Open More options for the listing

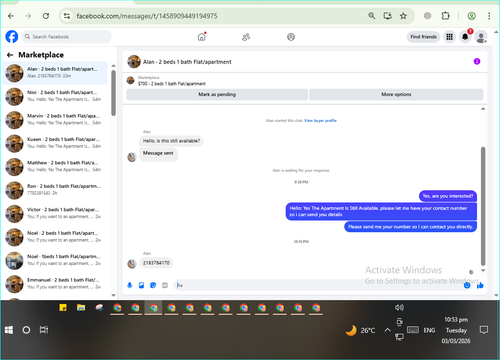pyautogui.click(x=396, y=94)
